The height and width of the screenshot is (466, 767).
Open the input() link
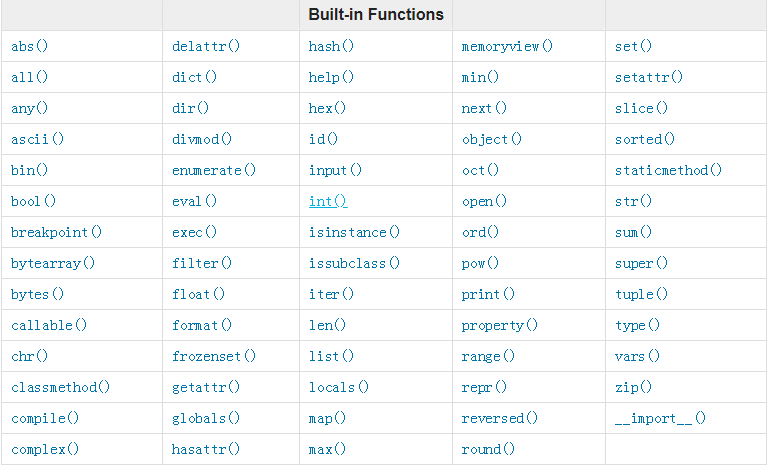tap(335, 170)
